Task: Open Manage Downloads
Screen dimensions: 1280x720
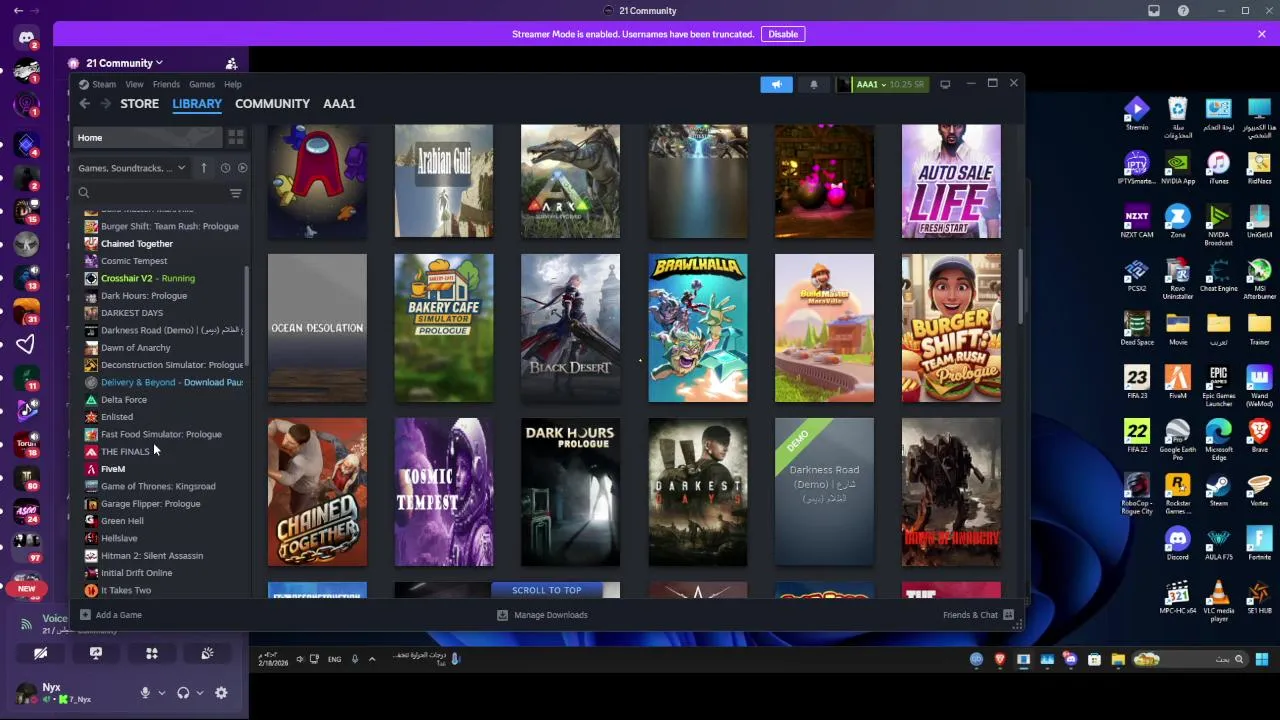Action: click(x=542, y=615)
